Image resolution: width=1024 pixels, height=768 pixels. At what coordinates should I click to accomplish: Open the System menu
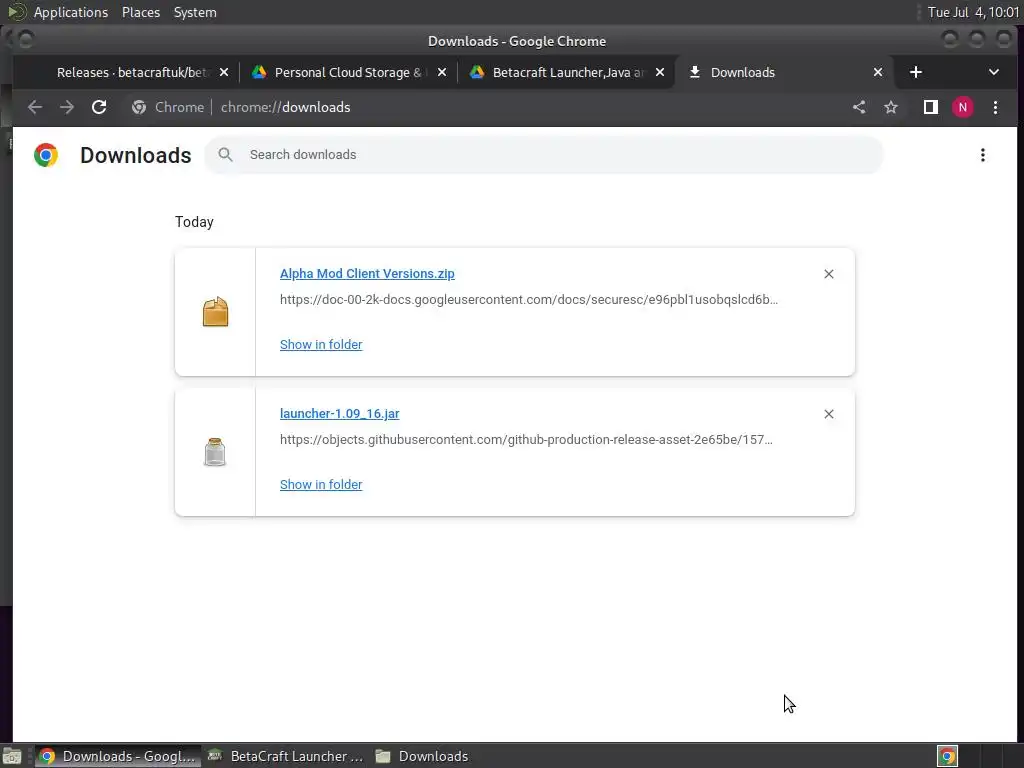(195, 12)
